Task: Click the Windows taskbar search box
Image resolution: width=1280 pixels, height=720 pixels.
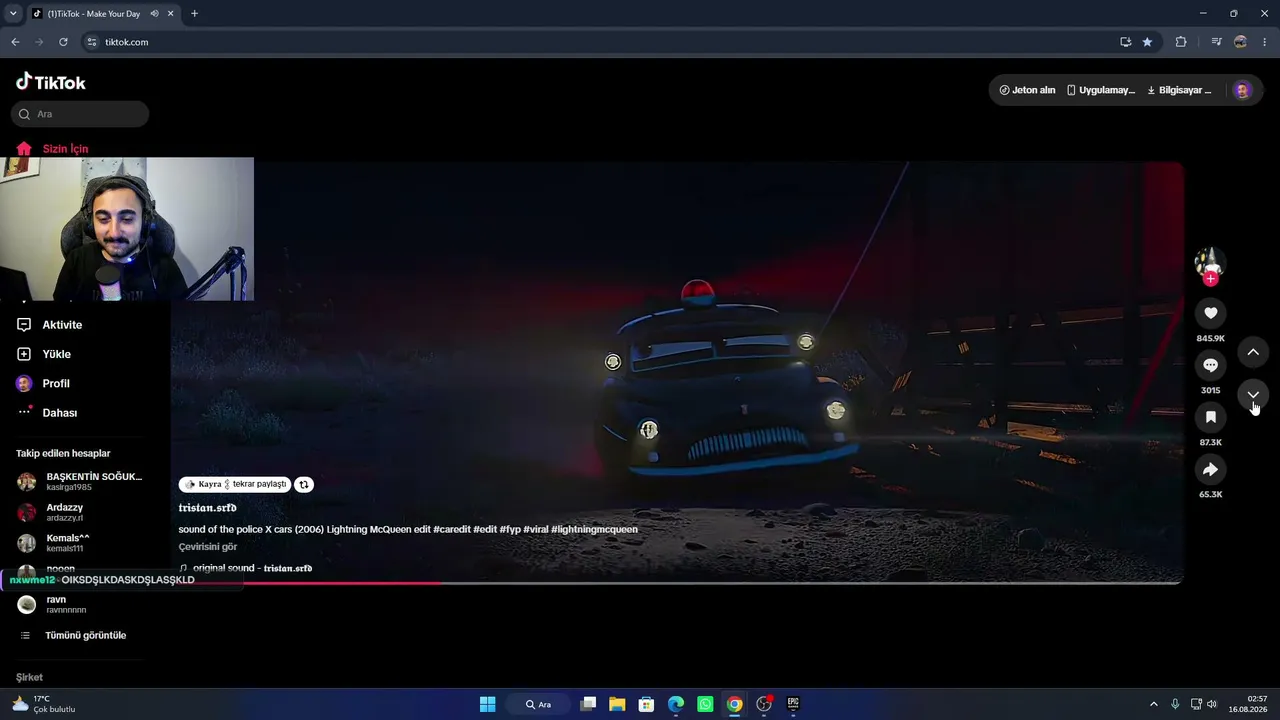Action: (539, 704)
